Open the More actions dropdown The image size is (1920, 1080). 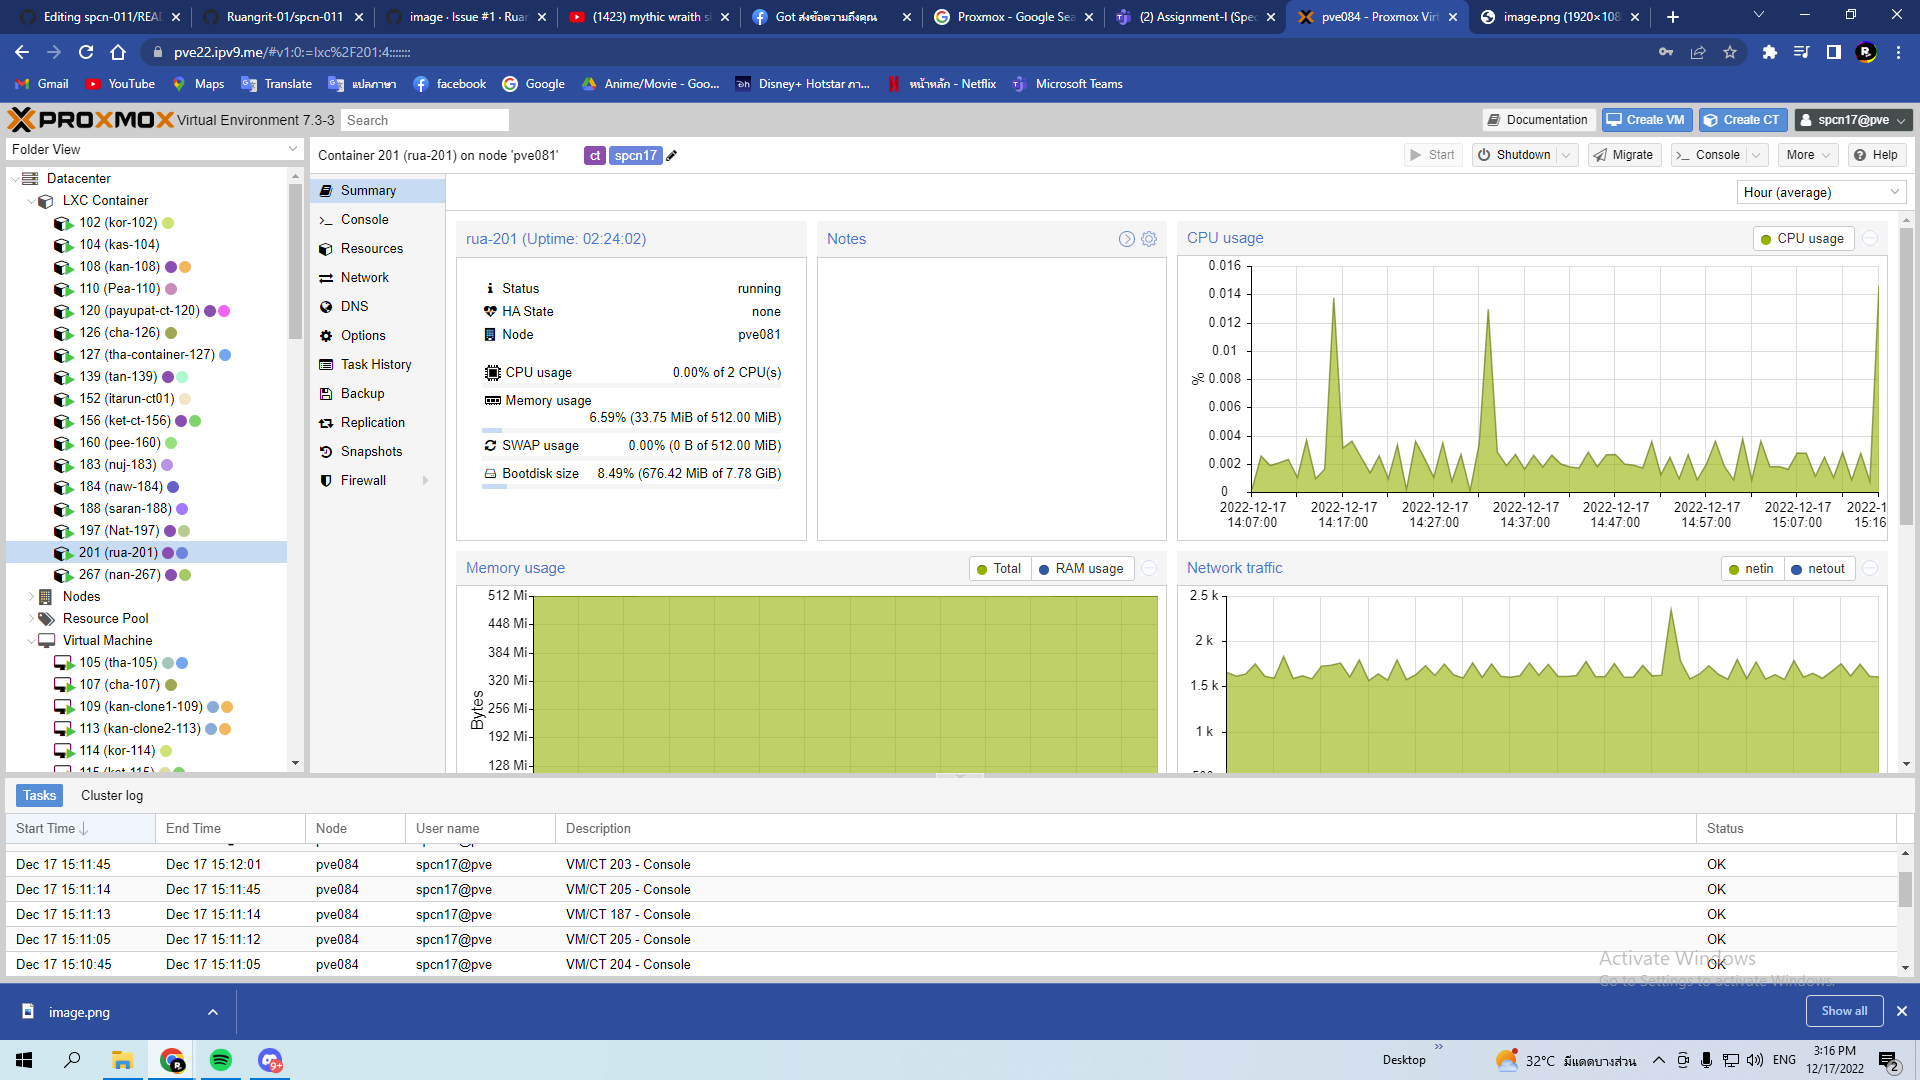(x=1808, y=155)
